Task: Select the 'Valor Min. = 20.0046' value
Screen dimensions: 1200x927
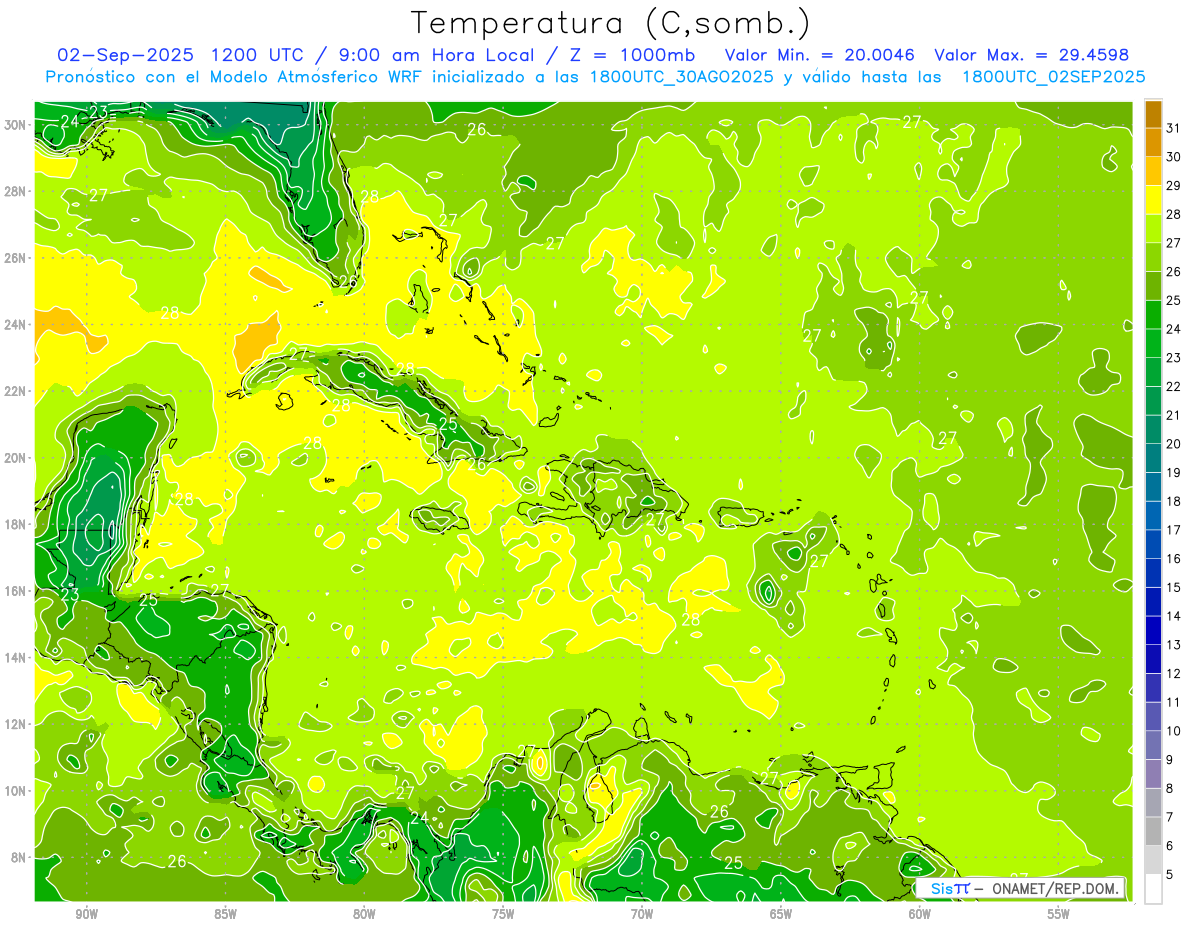Action: click(821, 55)
